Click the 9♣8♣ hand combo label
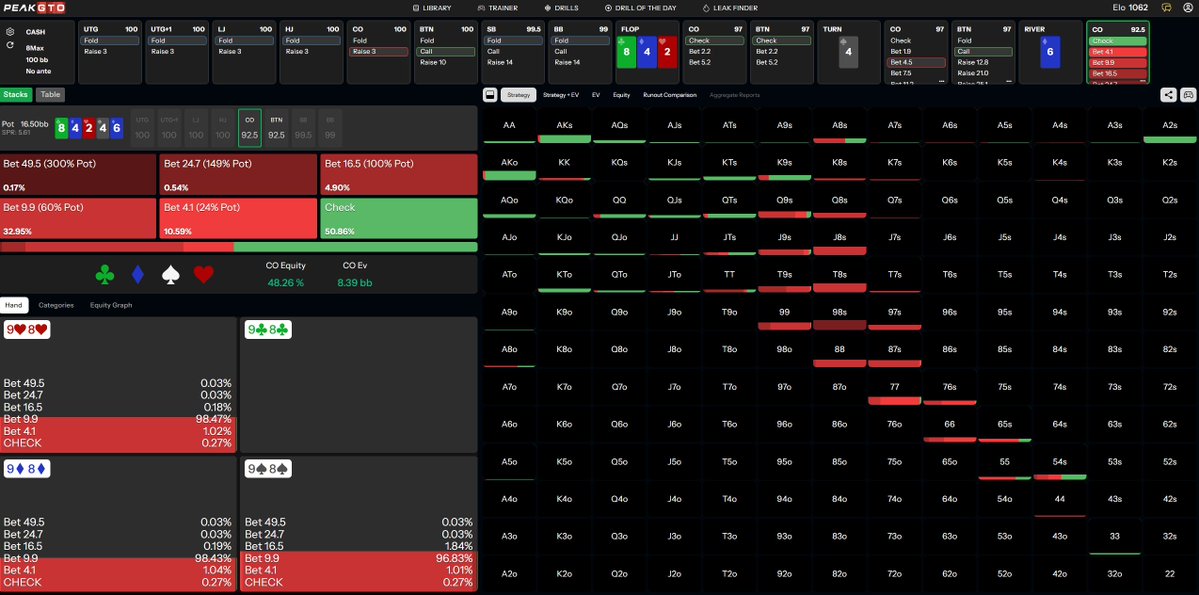 click(x=268, y=330)
